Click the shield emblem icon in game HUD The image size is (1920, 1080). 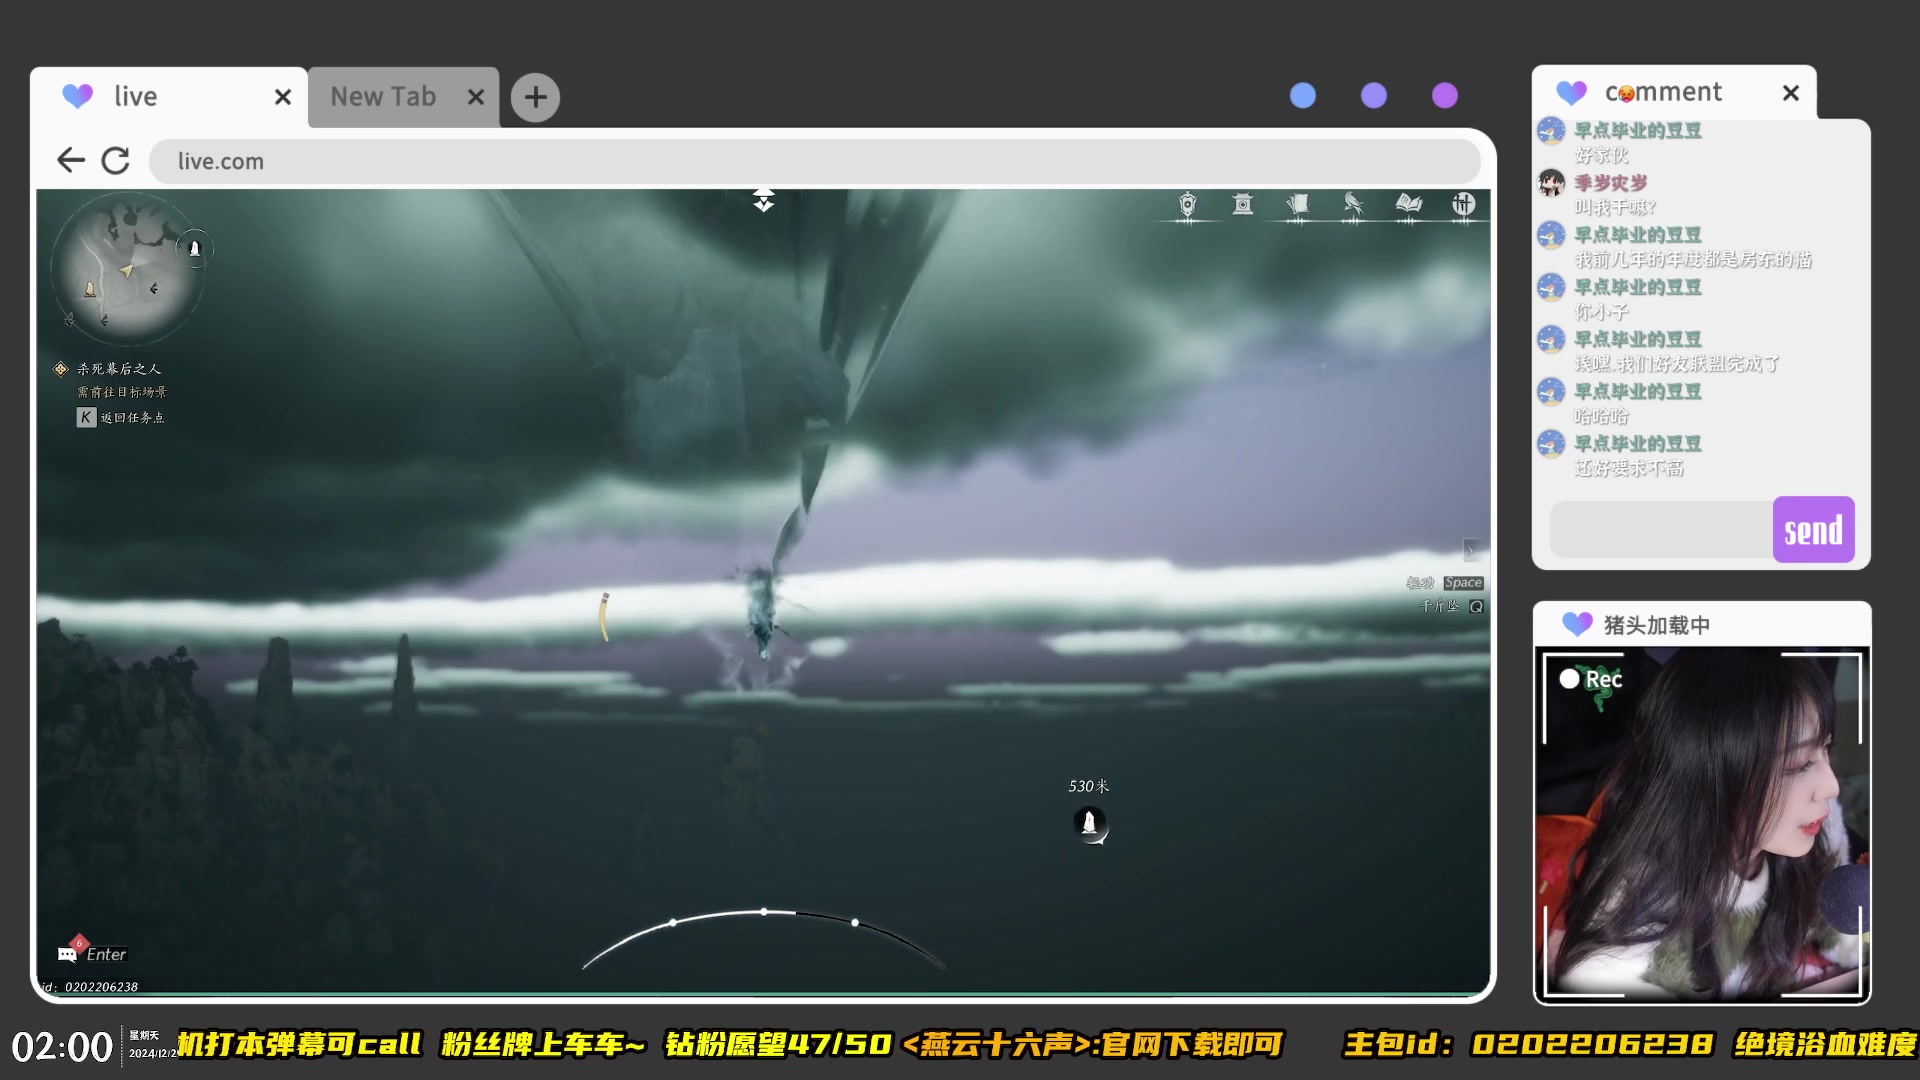(x=1187, y=204)
